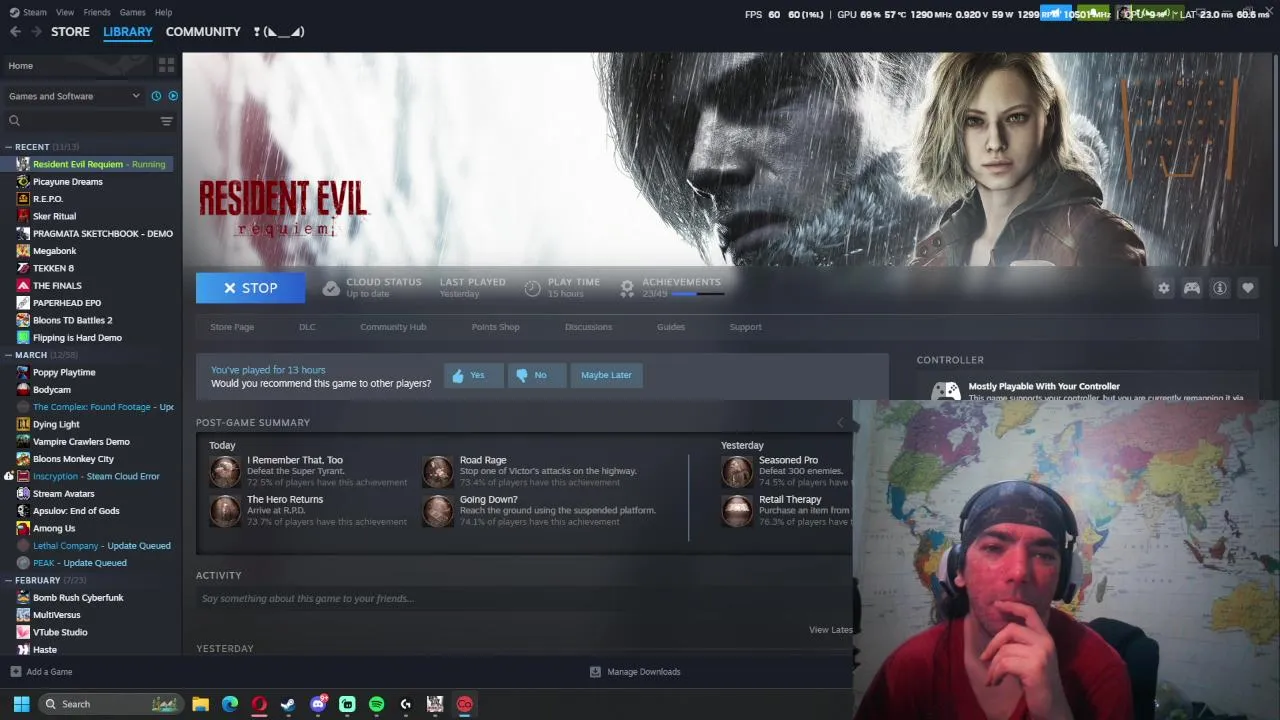Open the View menu
The height and width of the screenshot is (720, 1280).
click(65, 12)
